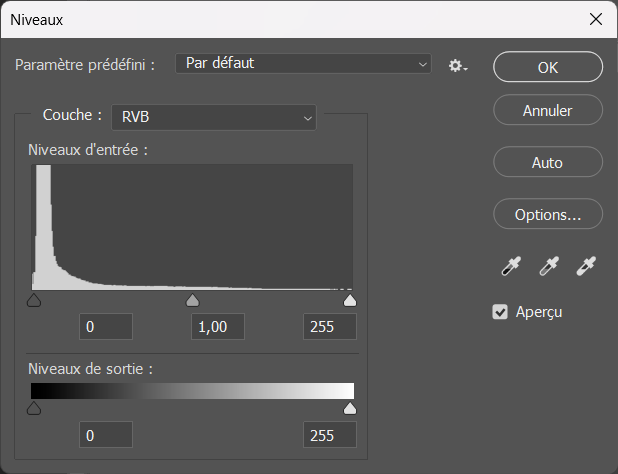Grab the input black point slider
618x474 pixels.
[x=34, y=300]
